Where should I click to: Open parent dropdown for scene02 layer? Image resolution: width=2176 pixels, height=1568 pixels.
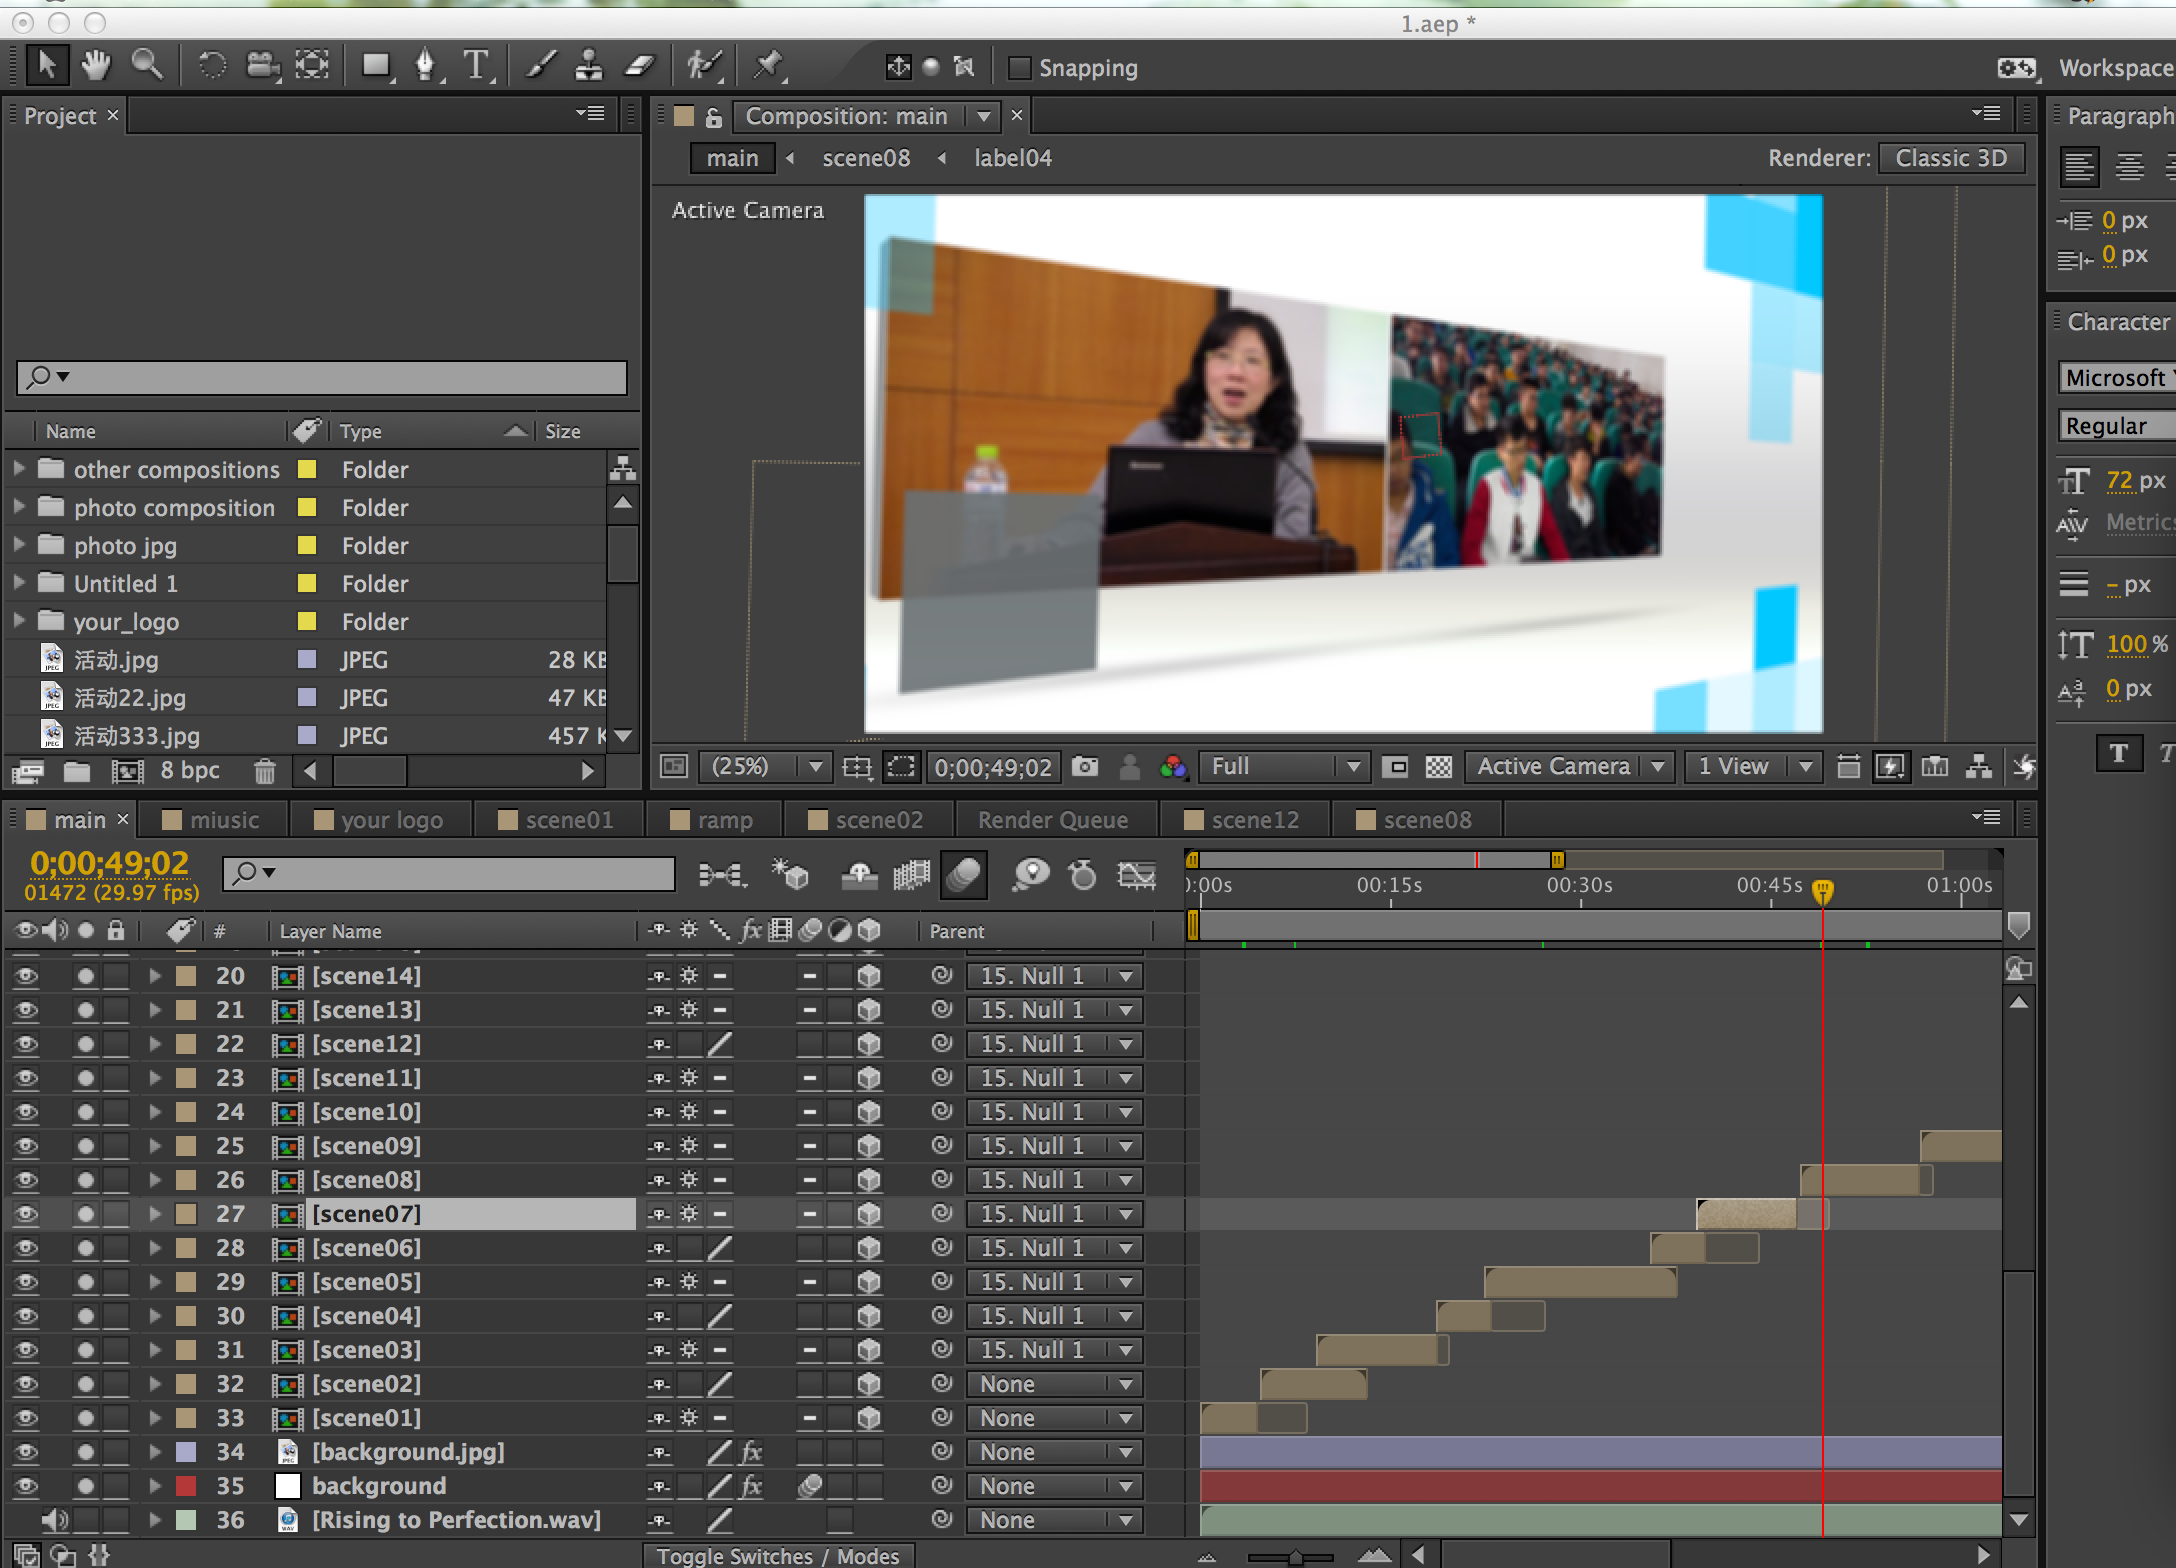[1055, 1384]
